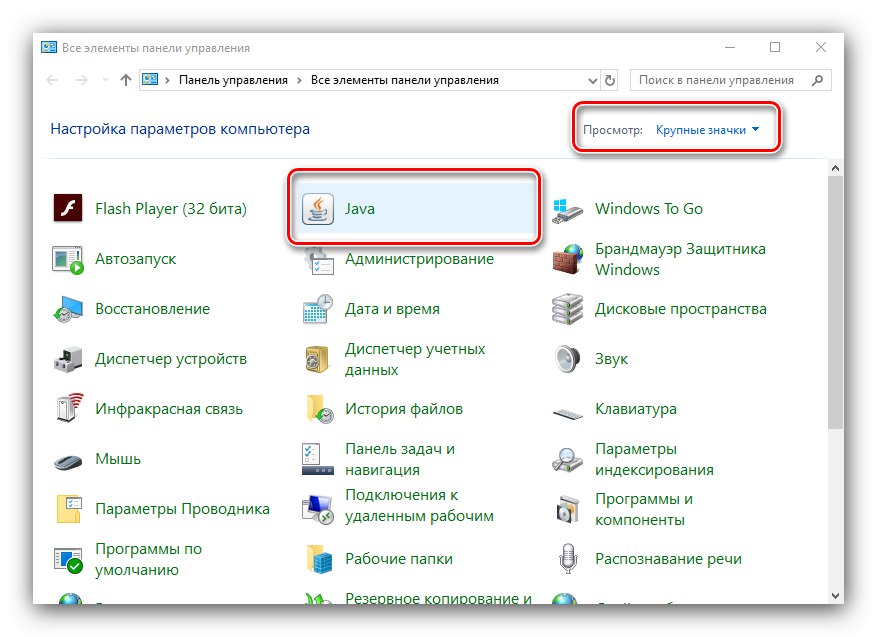Open the Автозапуск icon

click(68, 259)
